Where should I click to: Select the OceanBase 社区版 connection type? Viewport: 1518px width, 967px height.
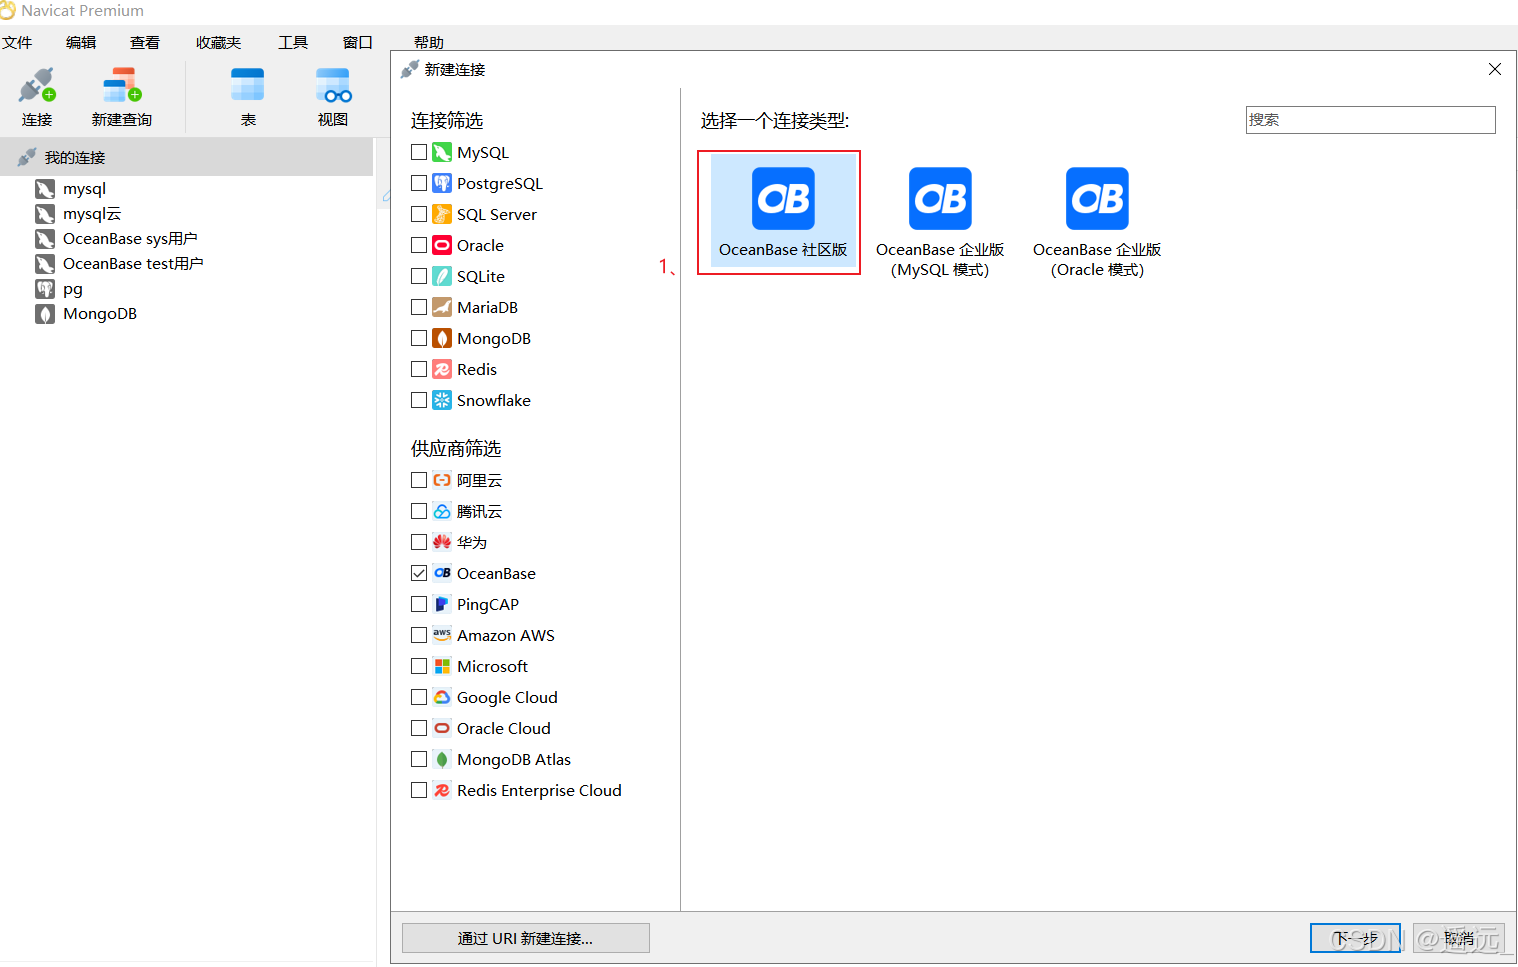pyautogui.click(x=783, y=212)
